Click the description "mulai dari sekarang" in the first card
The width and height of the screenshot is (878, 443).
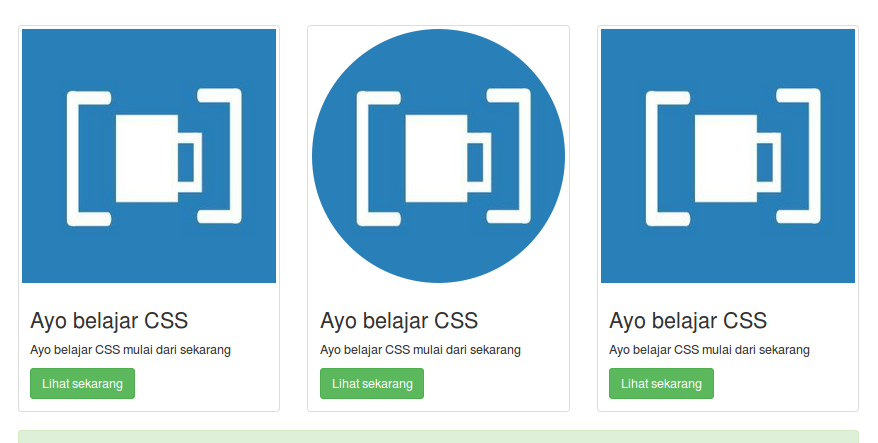tap(177, 350)
